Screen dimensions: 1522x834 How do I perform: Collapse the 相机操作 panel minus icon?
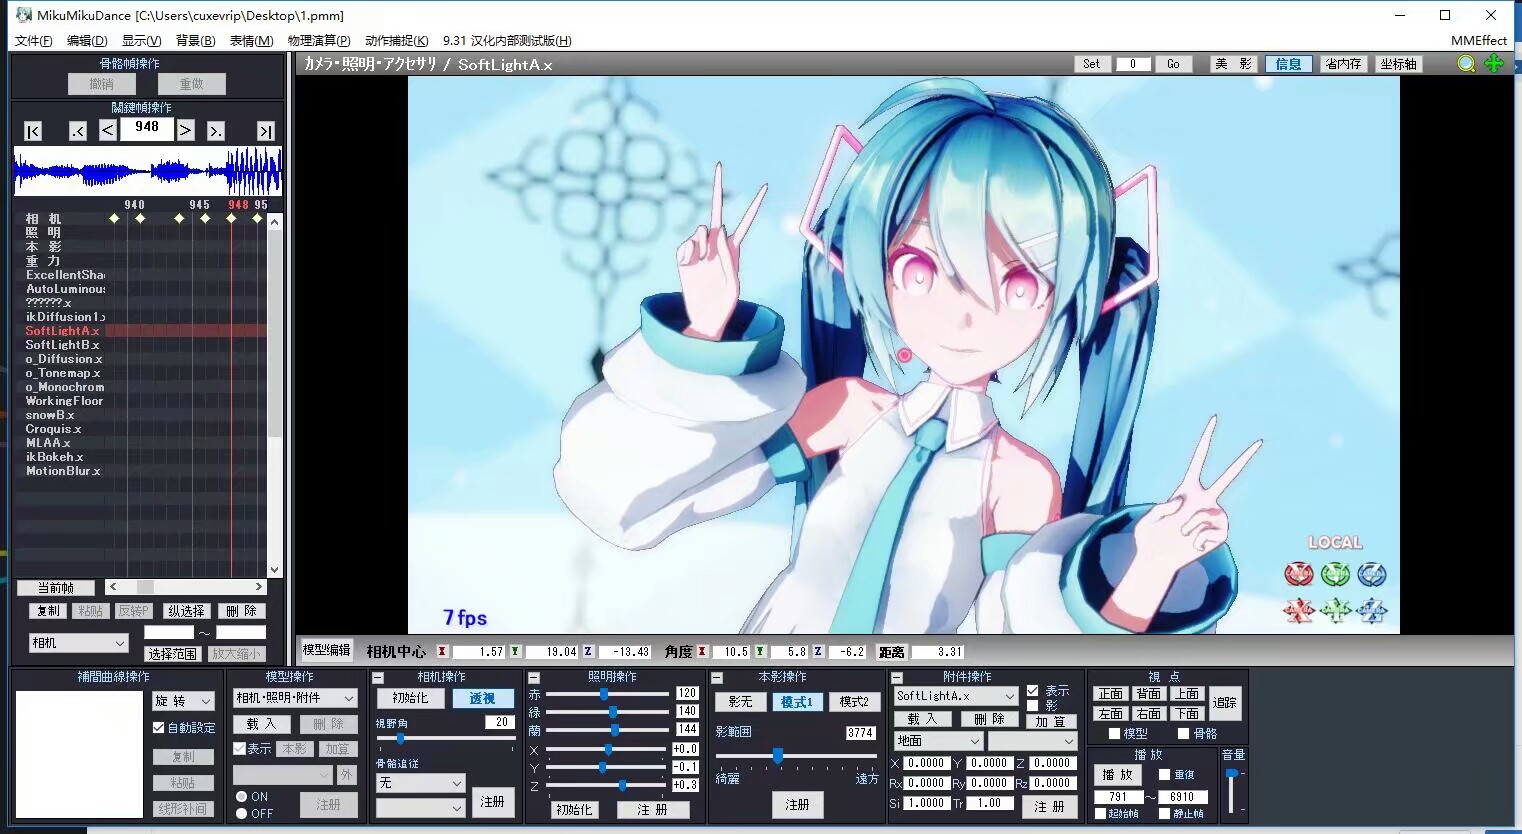(x=379, y=678)
